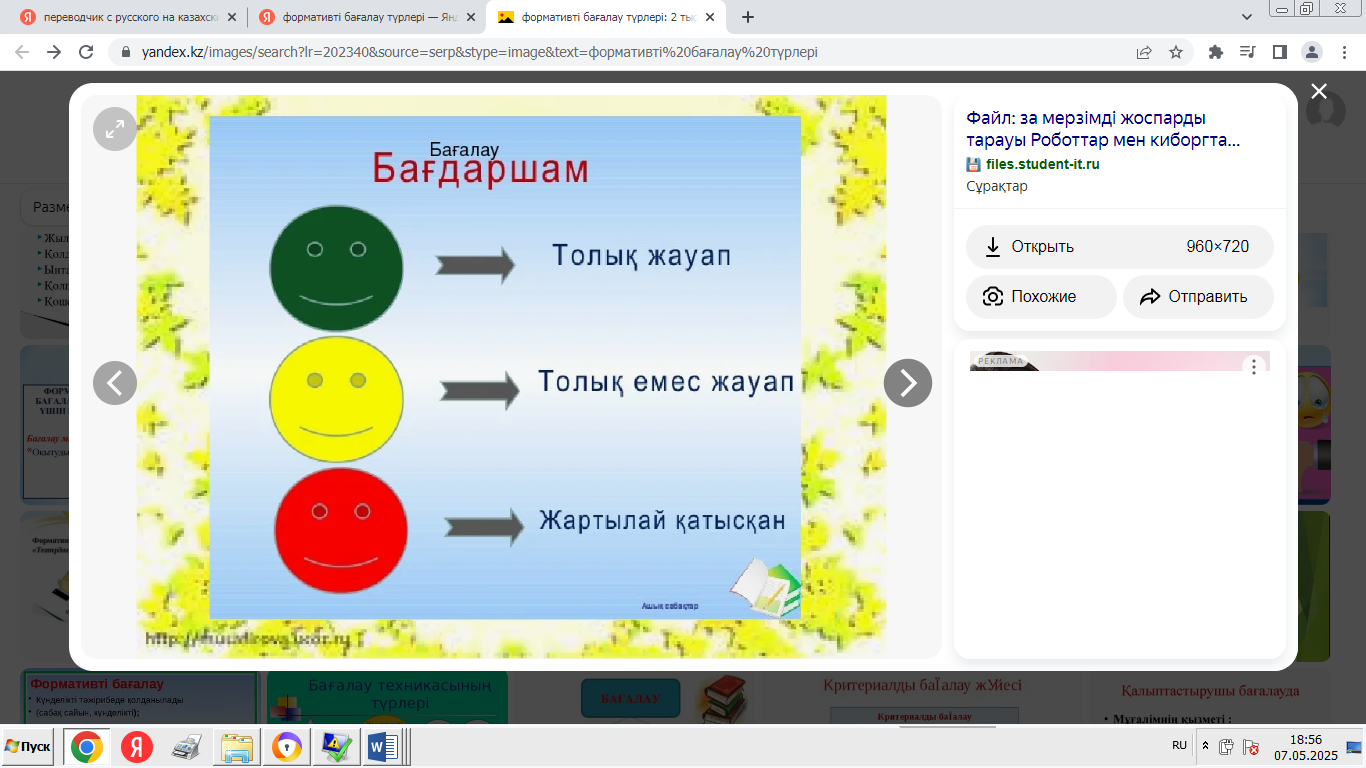Image resolution: width=1366 pixels, height=768 pixels.
Task: Click the 'Отправить' share button
Action: 1198,297
